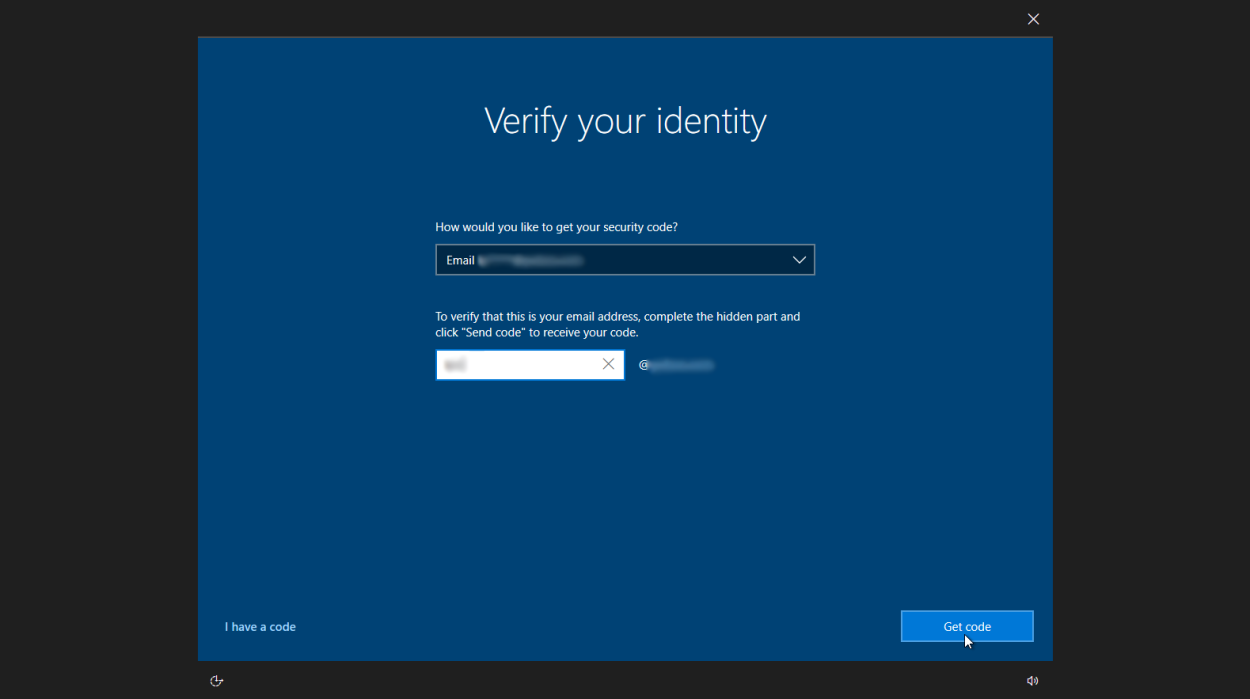Open the 'I have a code' link

pyautogui.click(x=260, y=627)
